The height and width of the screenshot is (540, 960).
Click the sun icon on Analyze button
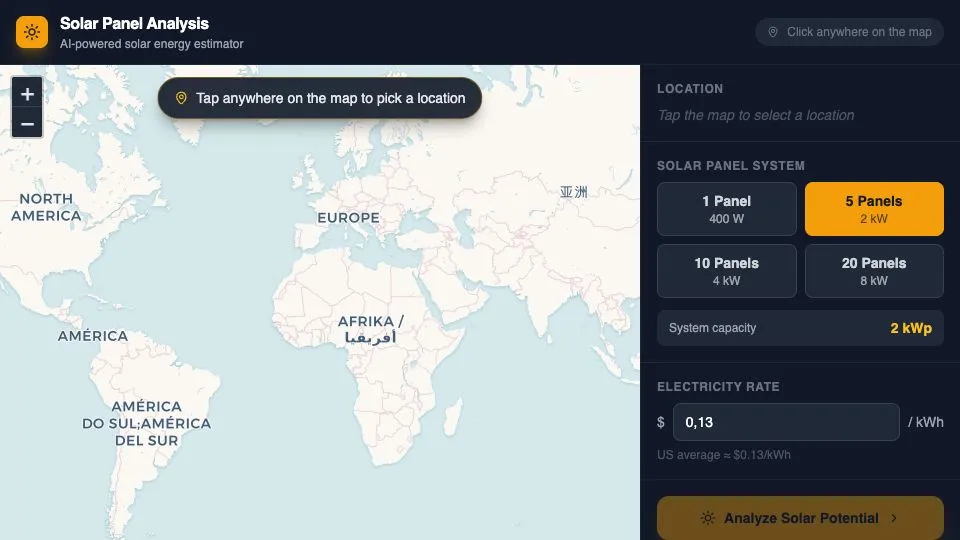coord(708,518)
